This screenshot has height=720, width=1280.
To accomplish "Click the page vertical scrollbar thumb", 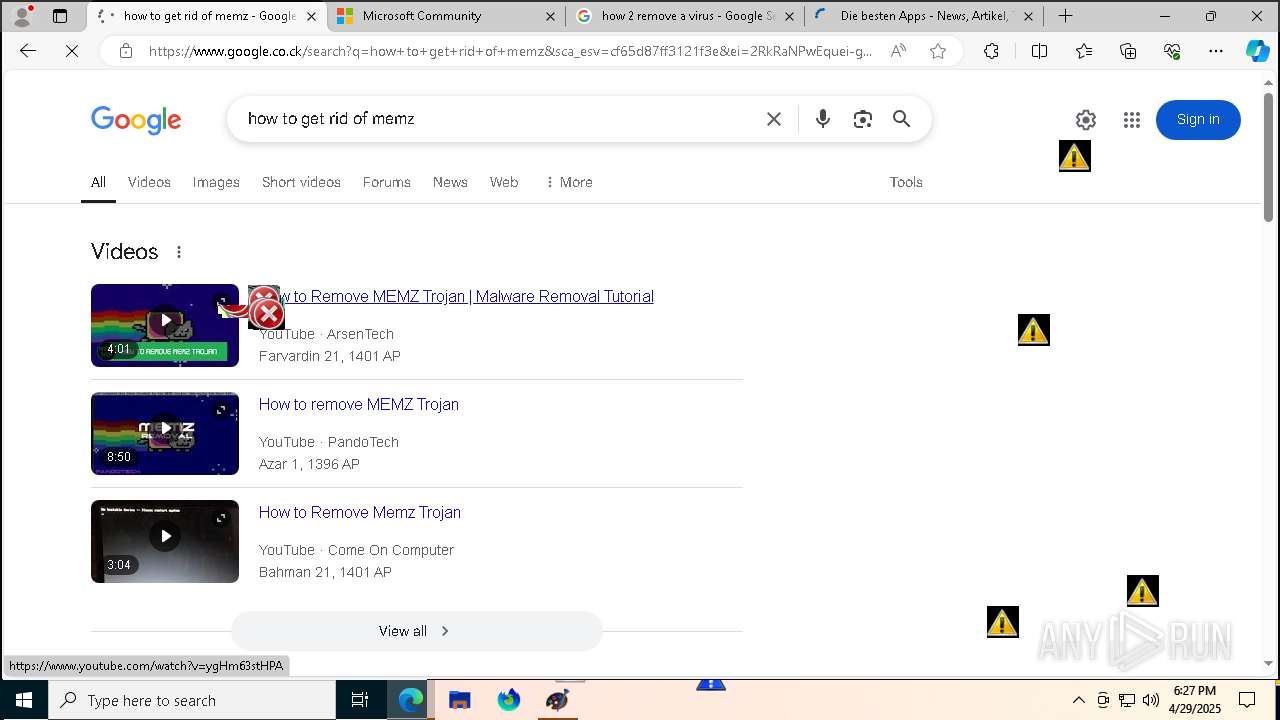I will [x=1269, y=155].
